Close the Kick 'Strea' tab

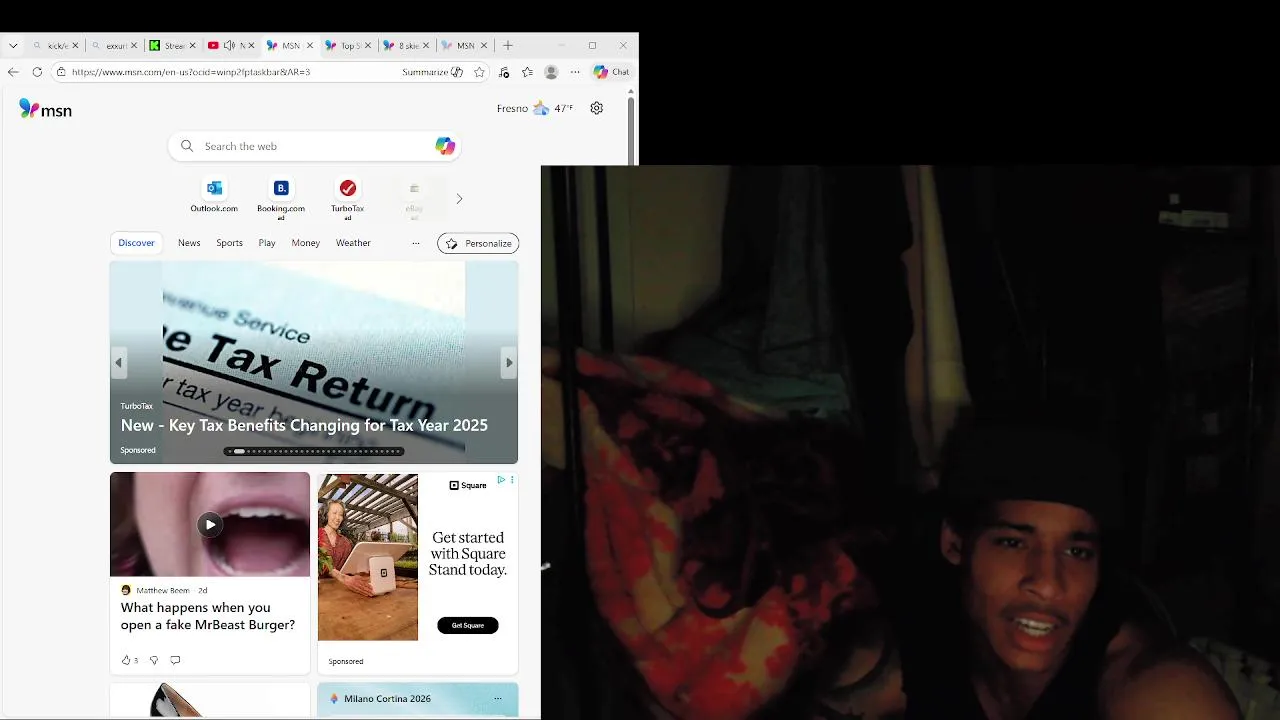click(x=193, y=46)
